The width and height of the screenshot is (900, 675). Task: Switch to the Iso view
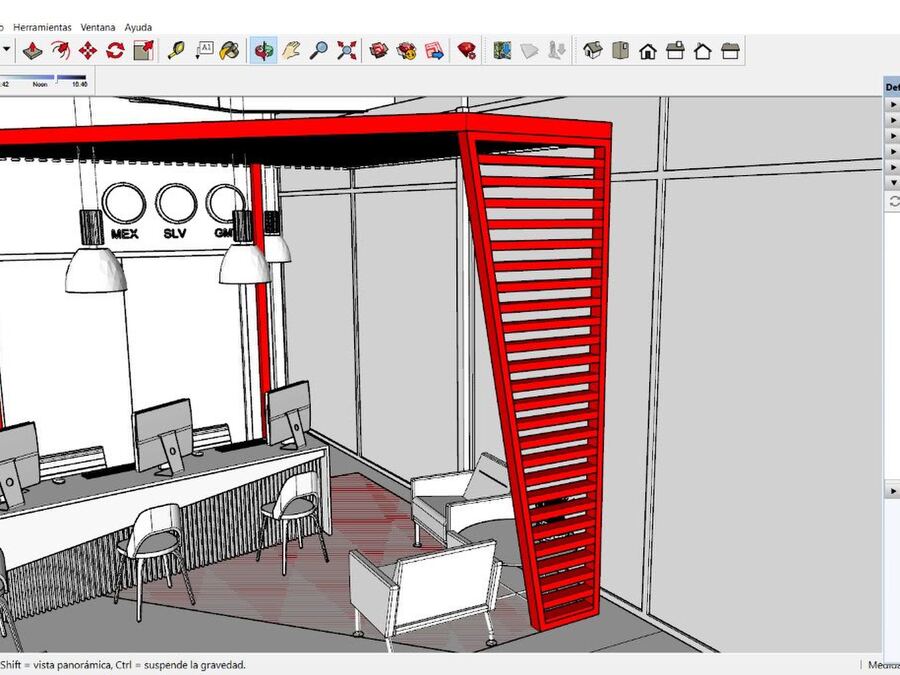tap(592, 51)
